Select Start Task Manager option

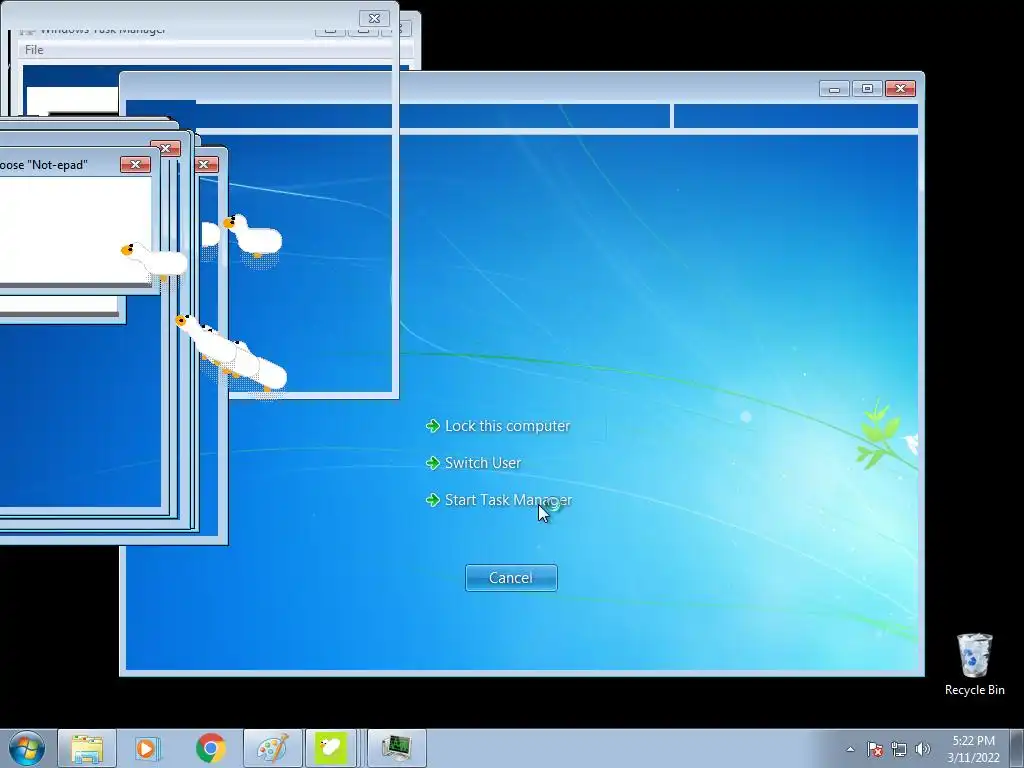click(499, 500)
